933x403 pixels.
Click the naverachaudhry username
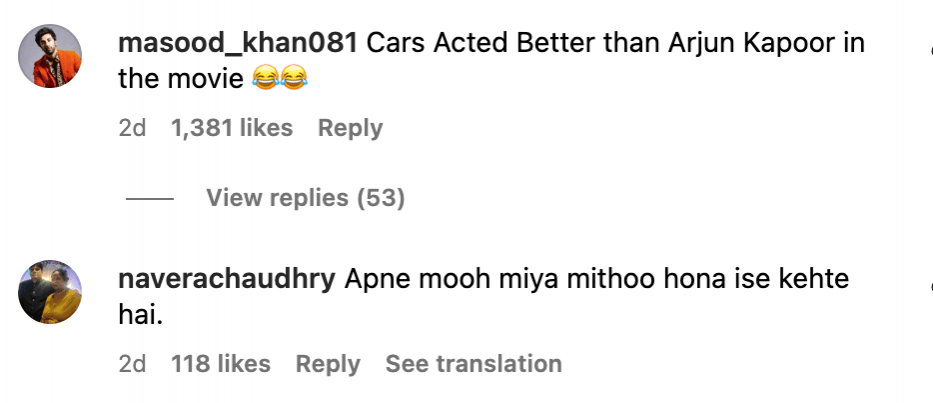(x=227, y=279)
